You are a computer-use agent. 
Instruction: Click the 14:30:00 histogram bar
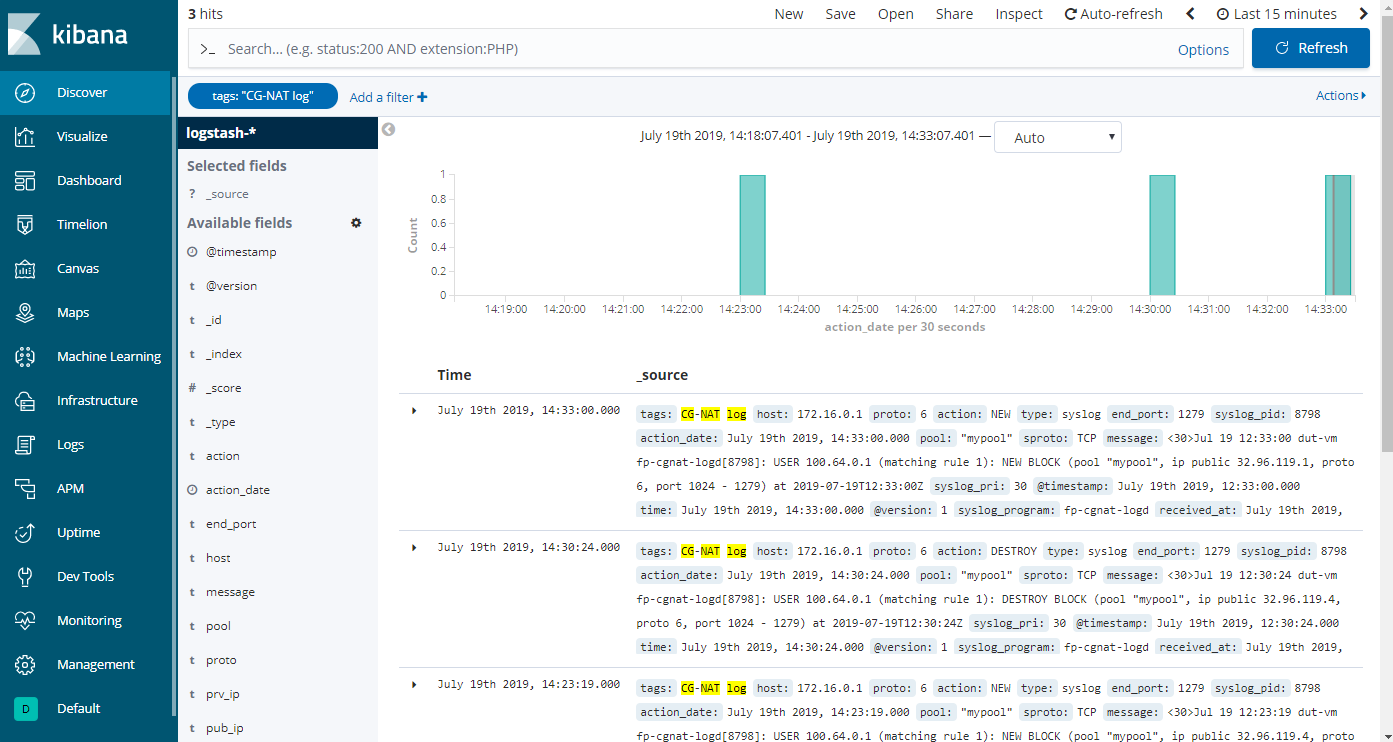pos(1162,235)
